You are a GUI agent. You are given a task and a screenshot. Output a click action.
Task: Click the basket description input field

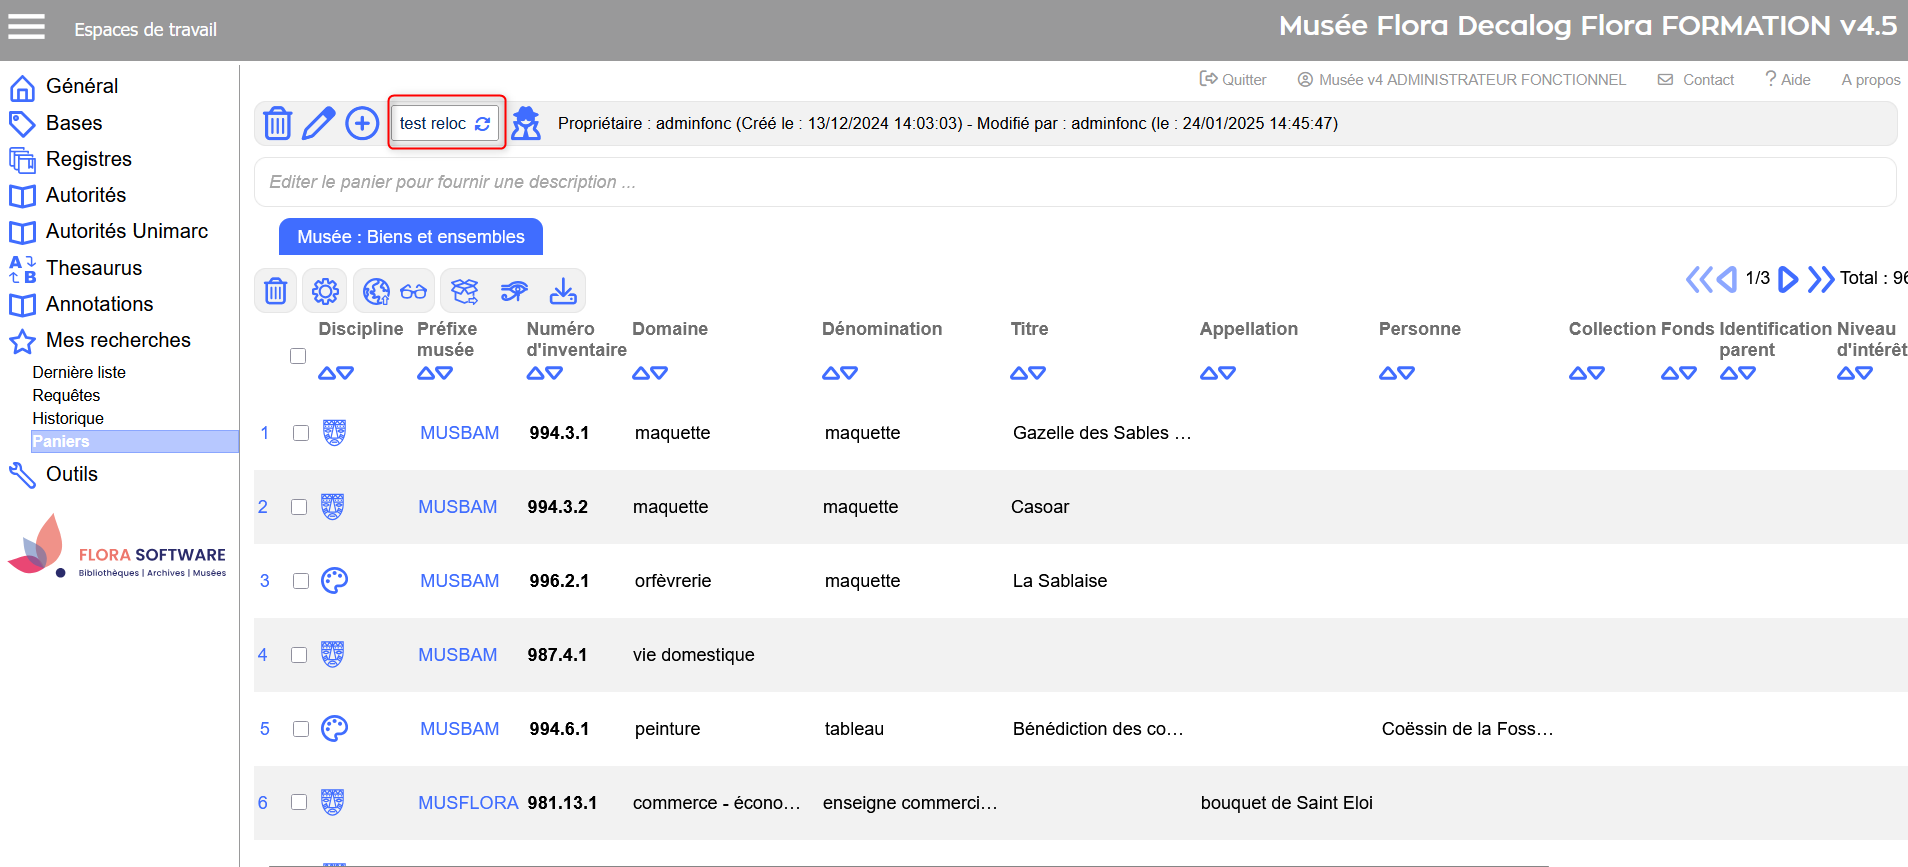[1075, 182]
